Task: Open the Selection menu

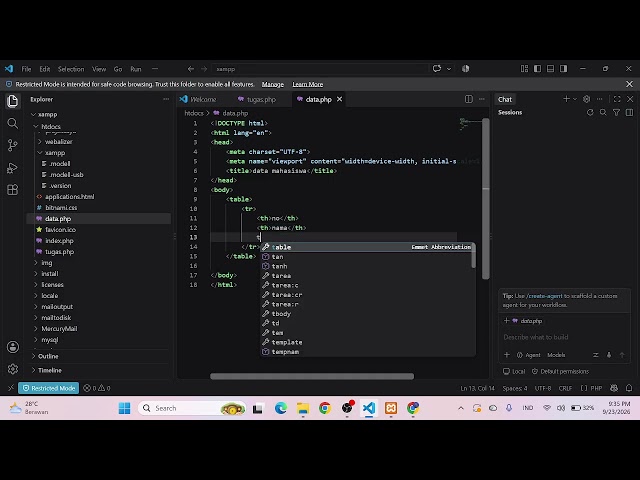Action: 71,69
